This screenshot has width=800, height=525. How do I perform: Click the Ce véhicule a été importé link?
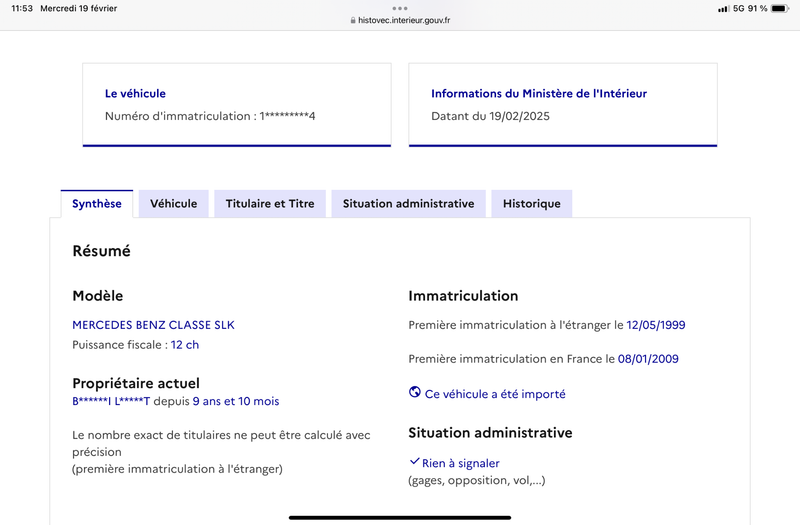[x=495, y=394]
